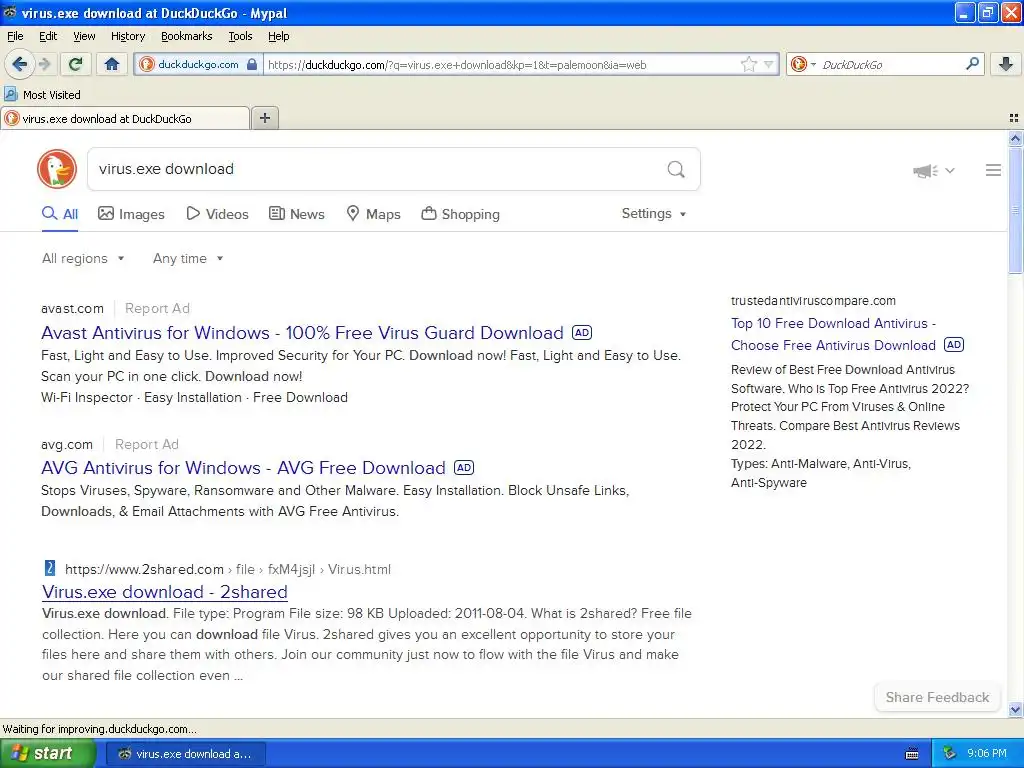Click the avast.com ad domain text
Viewport: 1024px width, 768px height.
coord(72,308)
